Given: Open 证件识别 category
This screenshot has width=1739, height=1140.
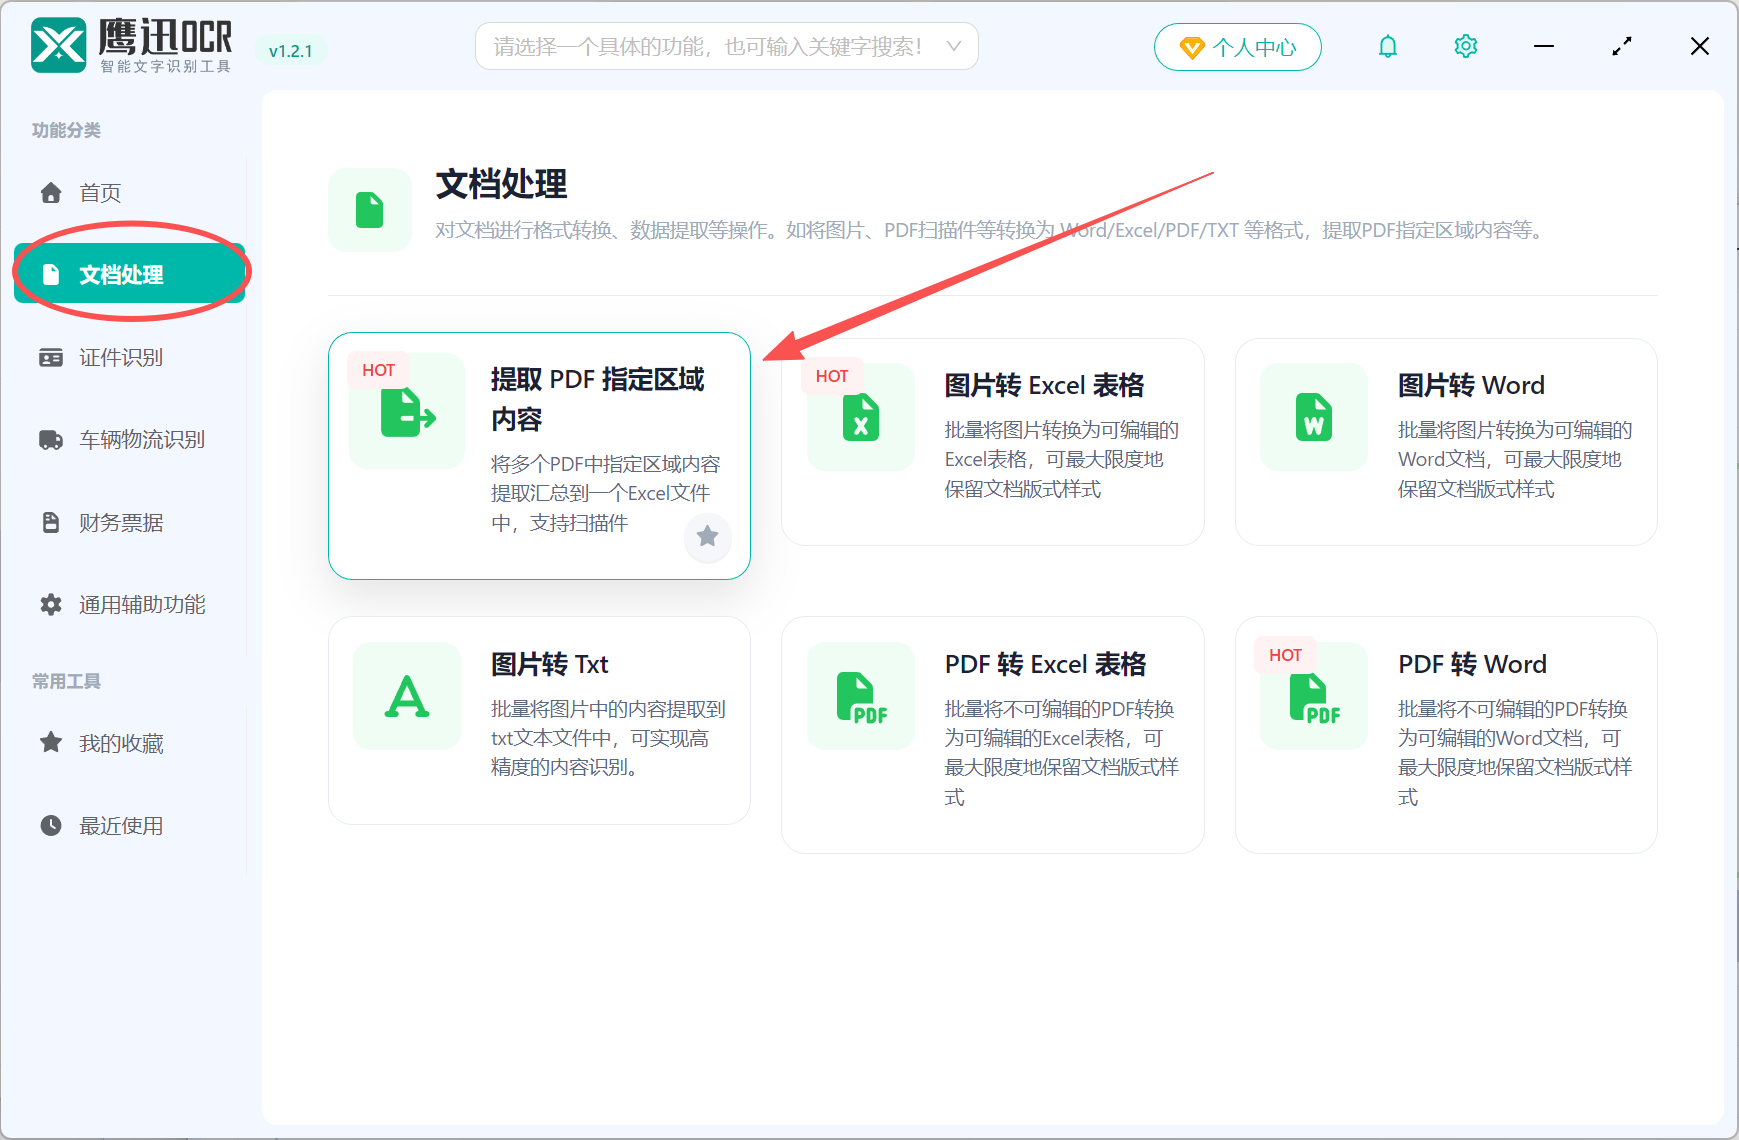Looking at the screenshot, I should tap(129, 358).
